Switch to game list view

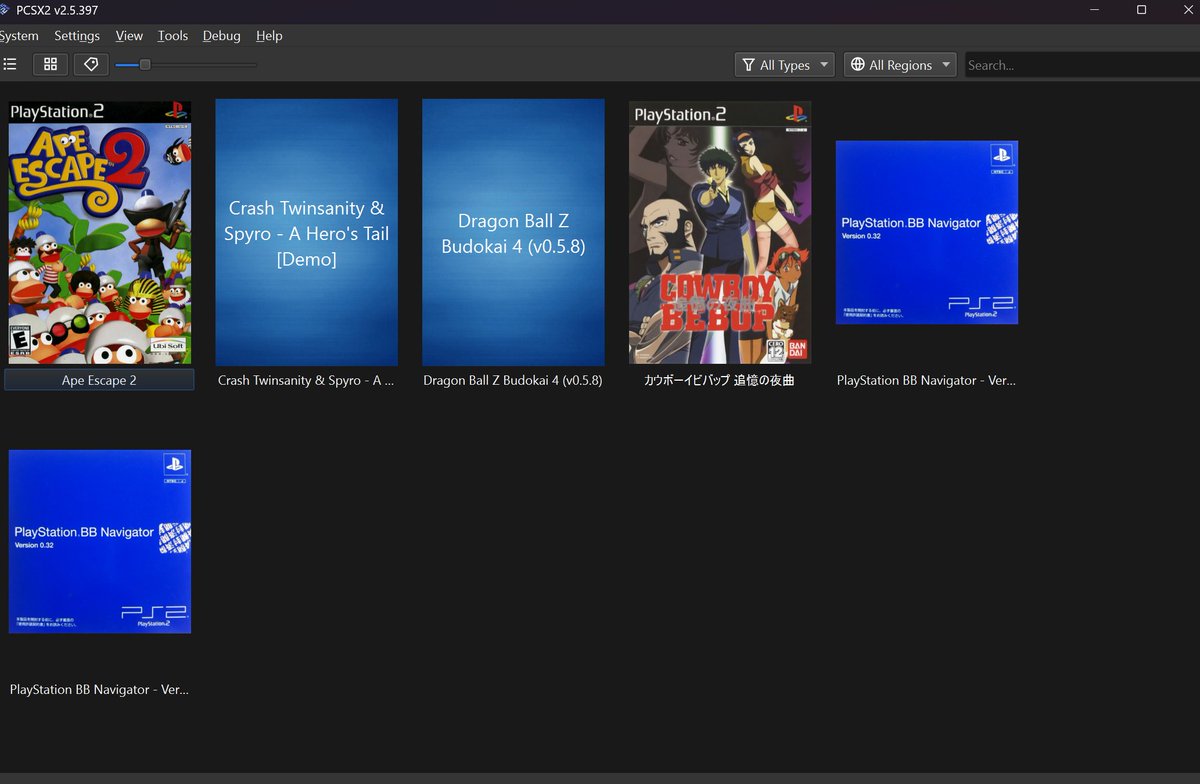point(10,65)
